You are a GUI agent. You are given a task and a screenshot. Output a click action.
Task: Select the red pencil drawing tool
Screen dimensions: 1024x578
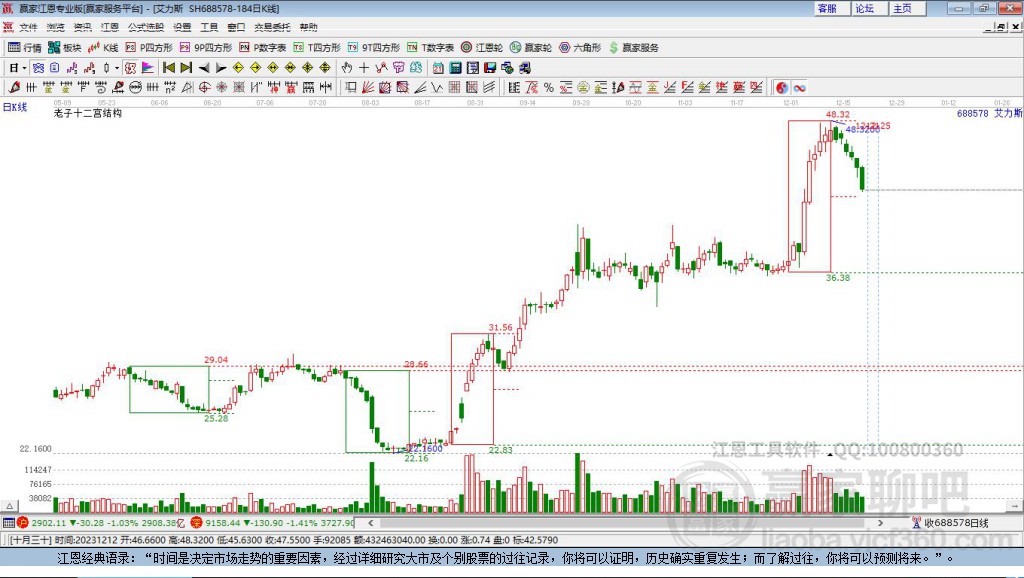[14, 88]
